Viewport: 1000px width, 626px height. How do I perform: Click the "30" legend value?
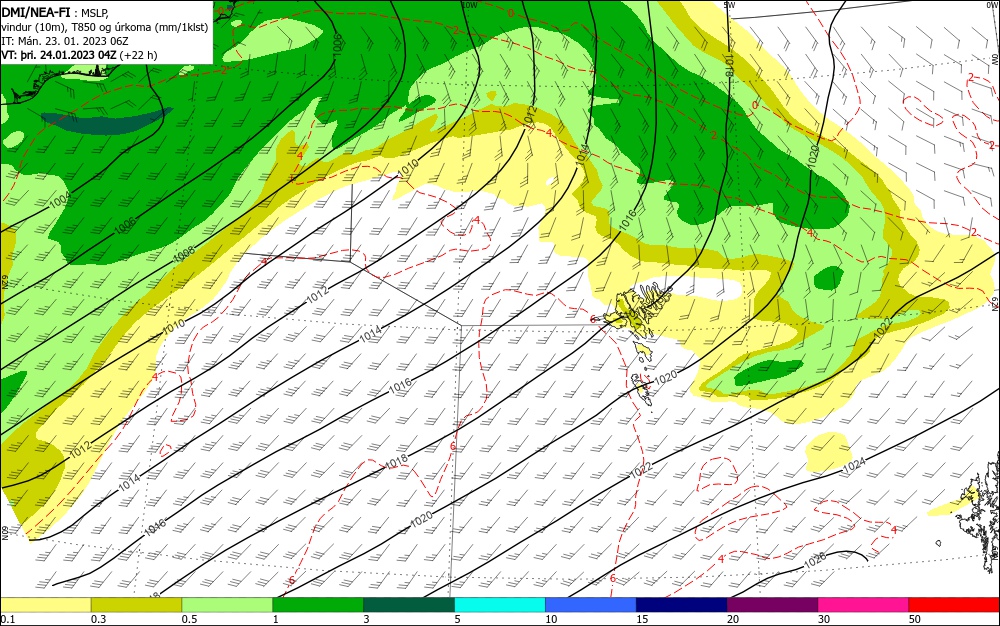click(x=824, y=619)
